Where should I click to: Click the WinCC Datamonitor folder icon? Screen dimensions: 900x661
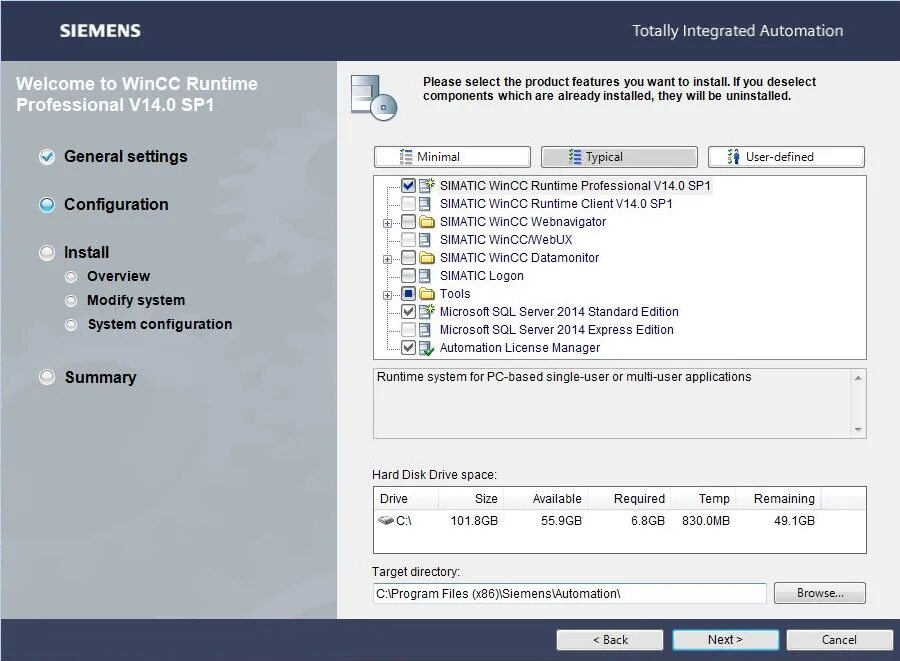426,258
